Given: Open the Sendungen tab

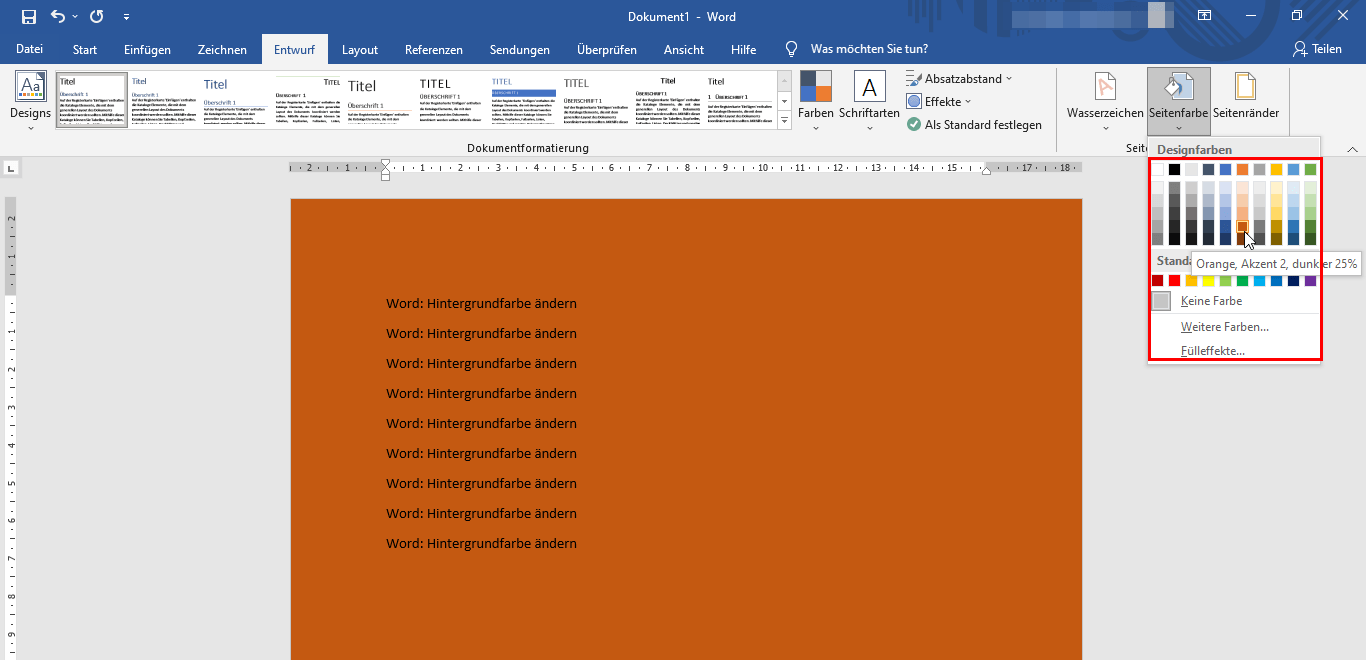Looking at the screenshot, I should pos(520,49).
